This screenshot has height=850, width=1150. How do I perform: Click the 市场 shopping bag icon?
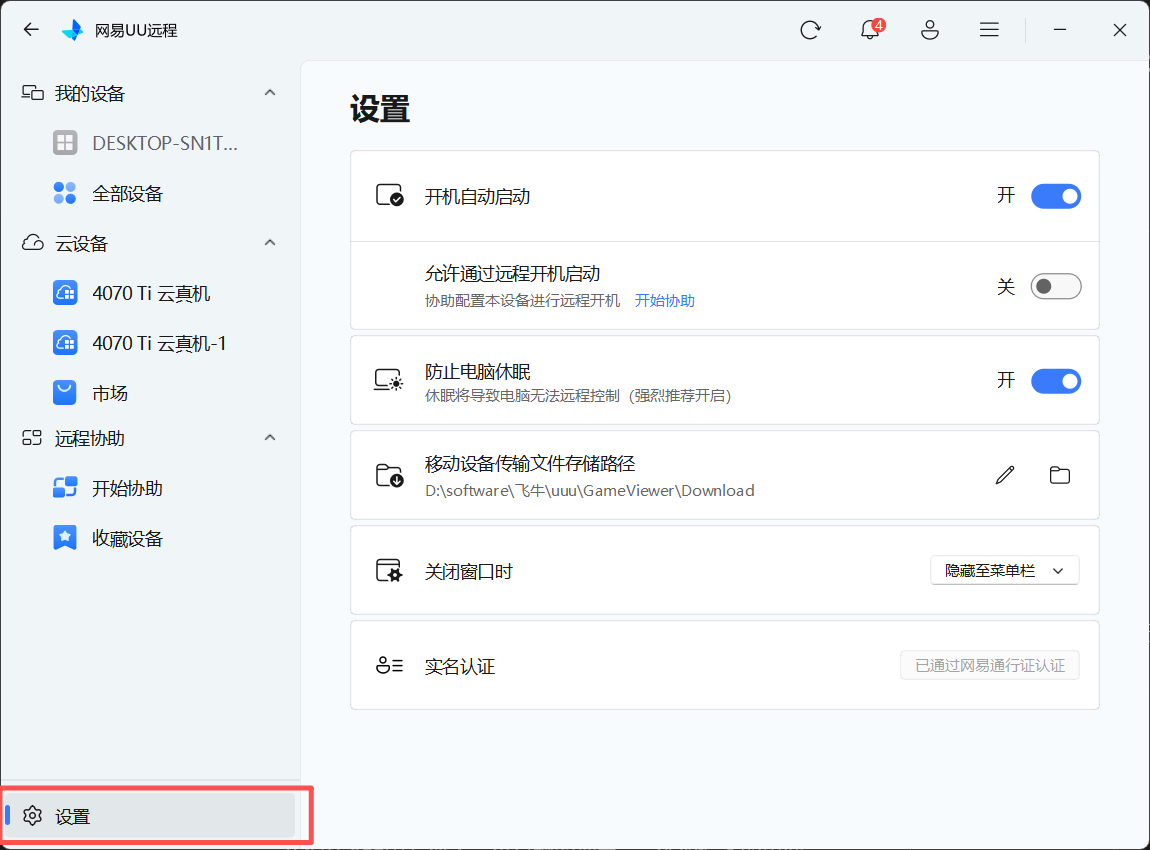tap(65, 392)
